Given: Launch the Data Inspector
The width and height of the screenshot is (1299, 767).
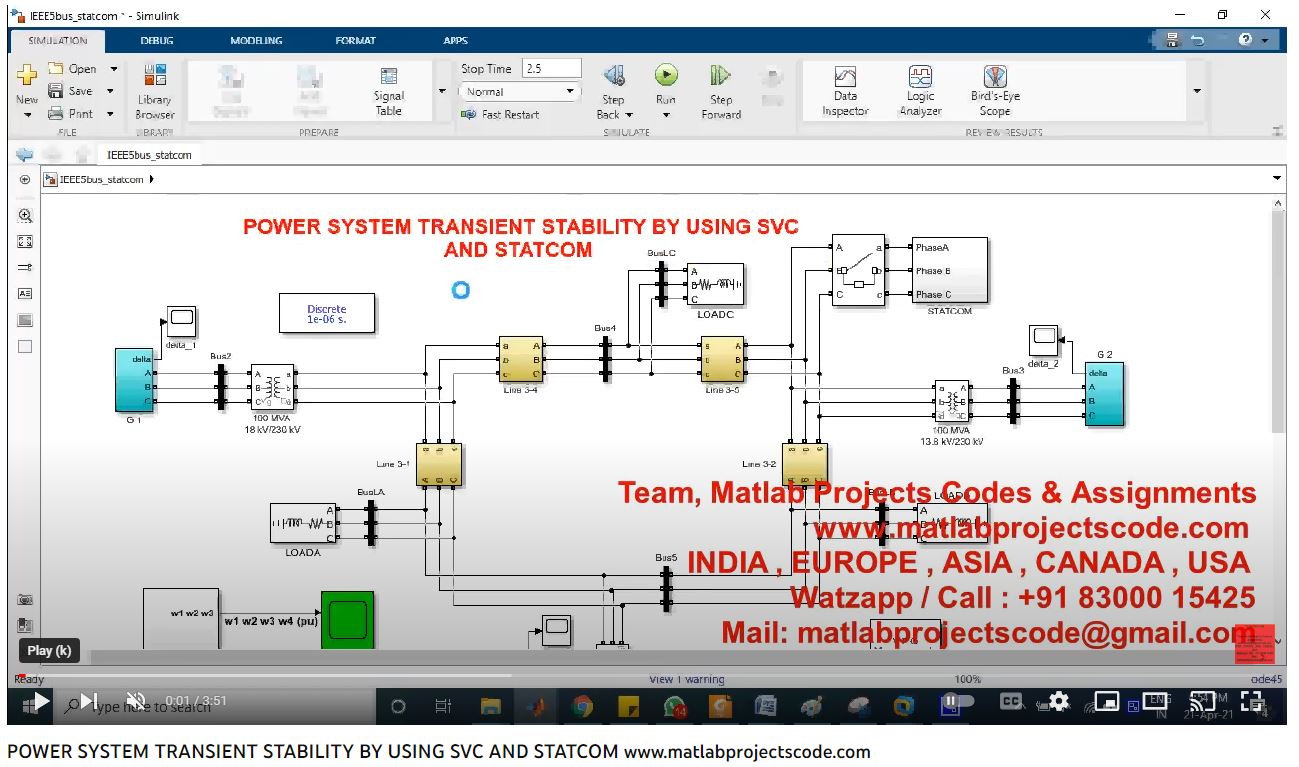Looking at the screenshot, I should (x=845, y=90).
